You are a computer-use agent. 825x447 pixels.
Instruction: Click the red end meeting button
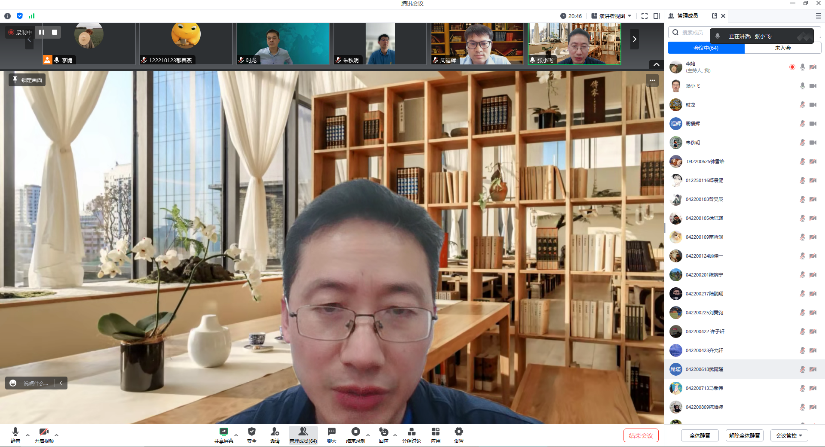coord(641,436)
